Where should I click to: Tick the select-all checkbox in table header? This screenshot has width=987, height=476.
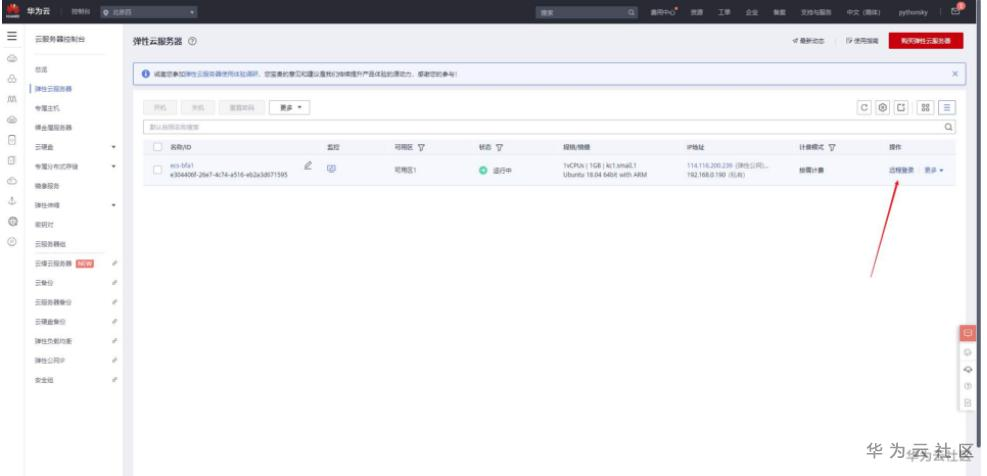(158, 147)
